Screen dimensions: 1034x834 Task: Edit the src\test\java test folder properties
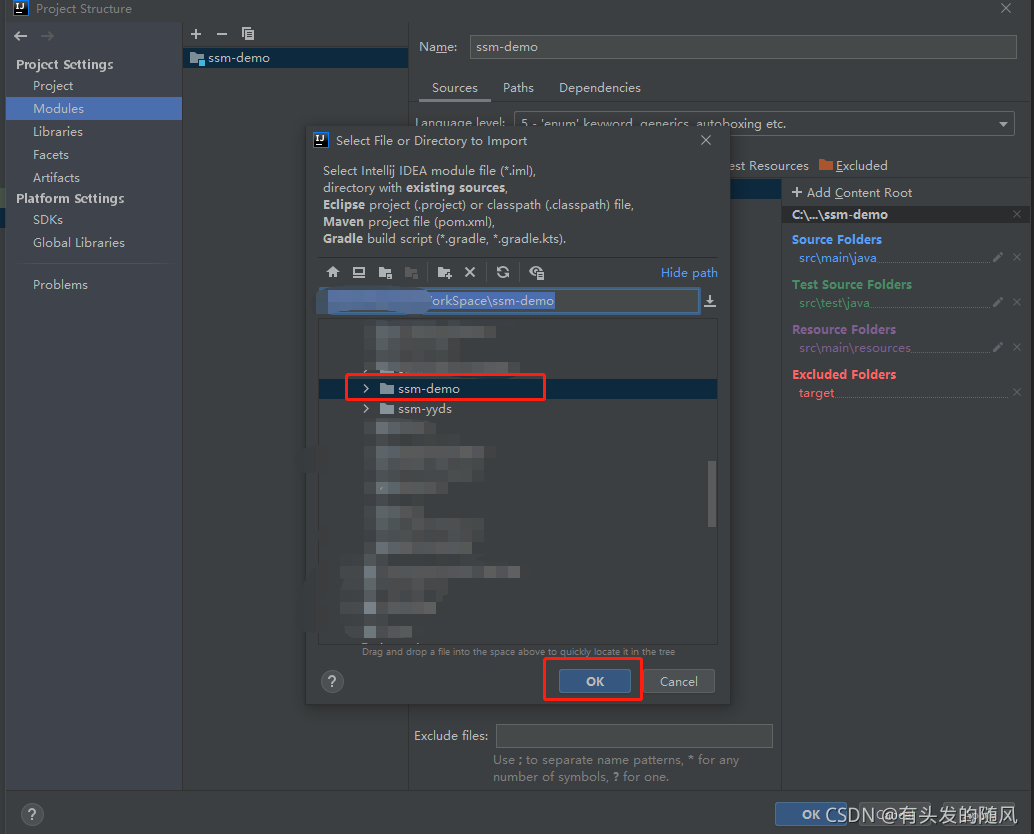click(998, 302)
